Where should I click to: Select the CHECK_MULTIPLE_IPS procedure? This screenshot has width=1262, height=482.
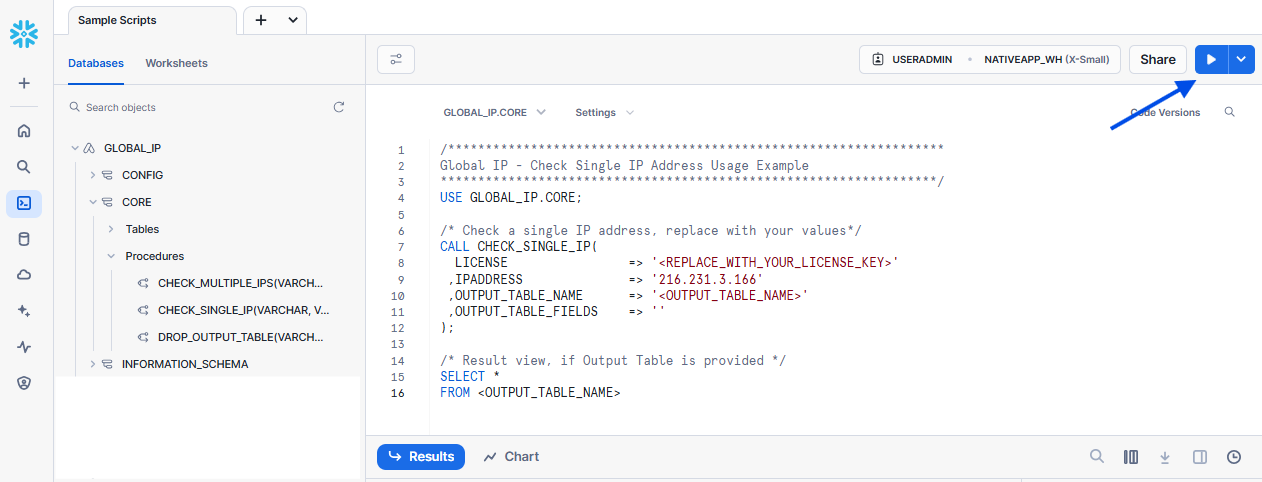coord(240,283)
